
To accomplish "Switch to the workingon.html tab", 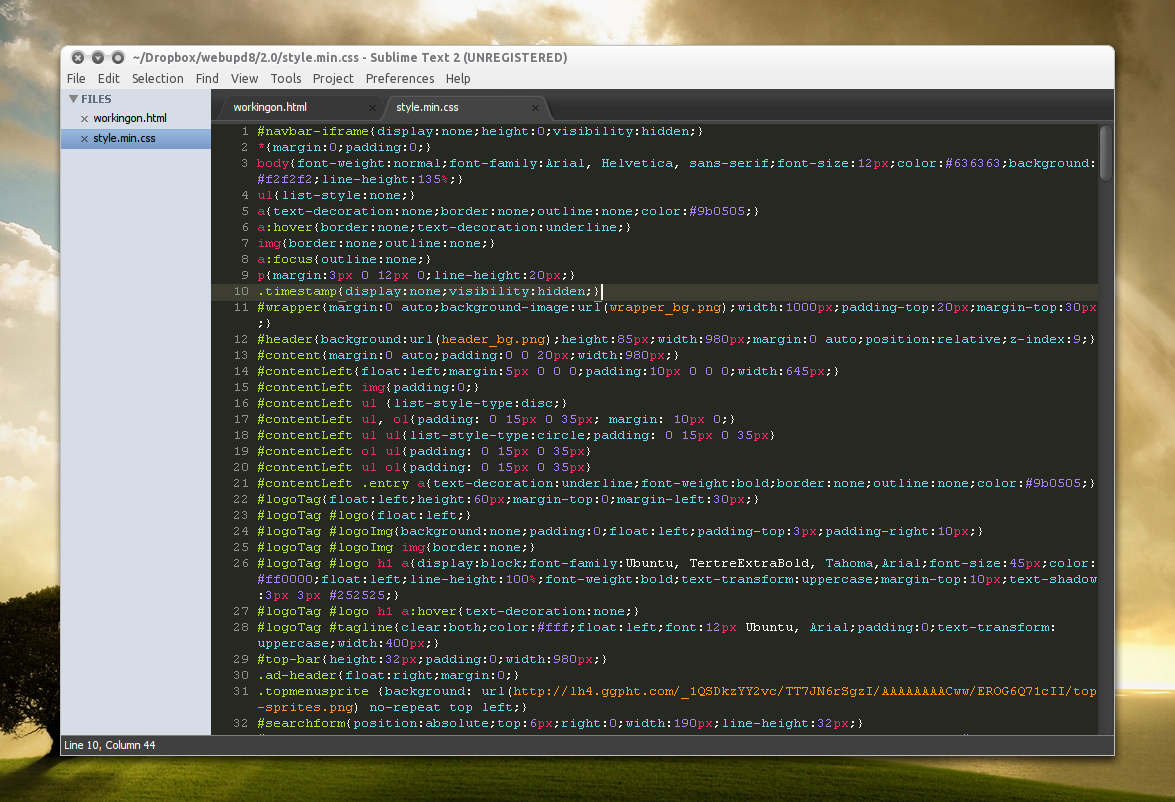I will click(270, 107).
